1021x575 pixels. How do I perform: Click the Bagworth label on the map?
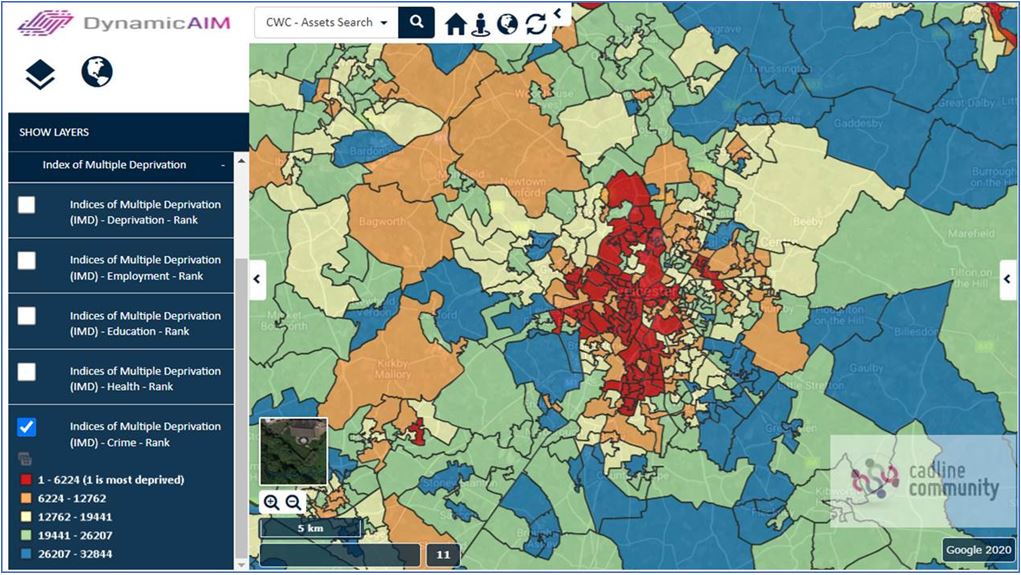click(382, 221)
